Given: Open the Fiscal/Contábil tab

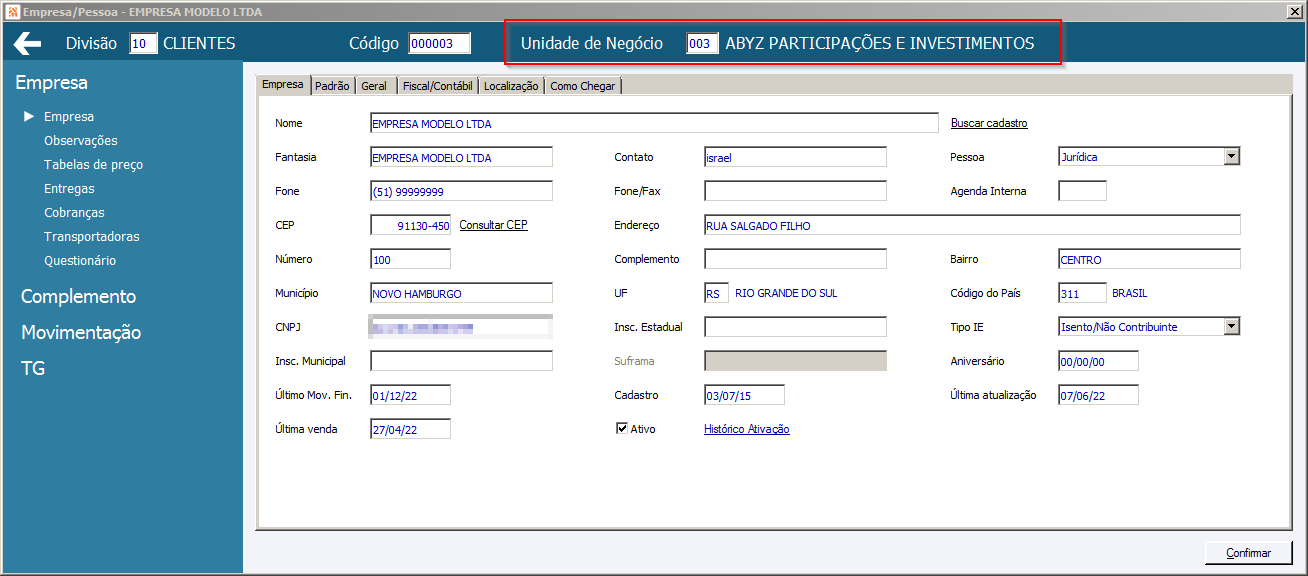Looking at the screenshot, I should tap(437, 86).
